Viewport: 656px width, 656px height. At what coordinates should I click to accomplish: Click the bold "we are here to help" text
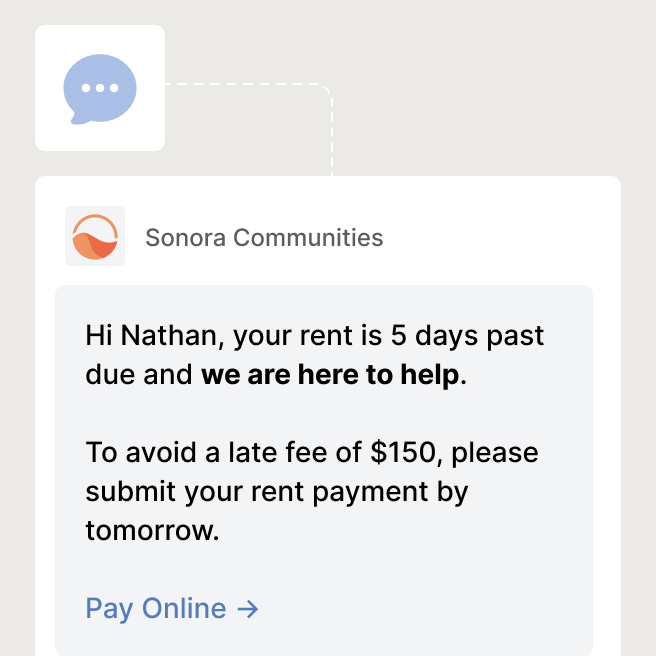tap(330, 374)
